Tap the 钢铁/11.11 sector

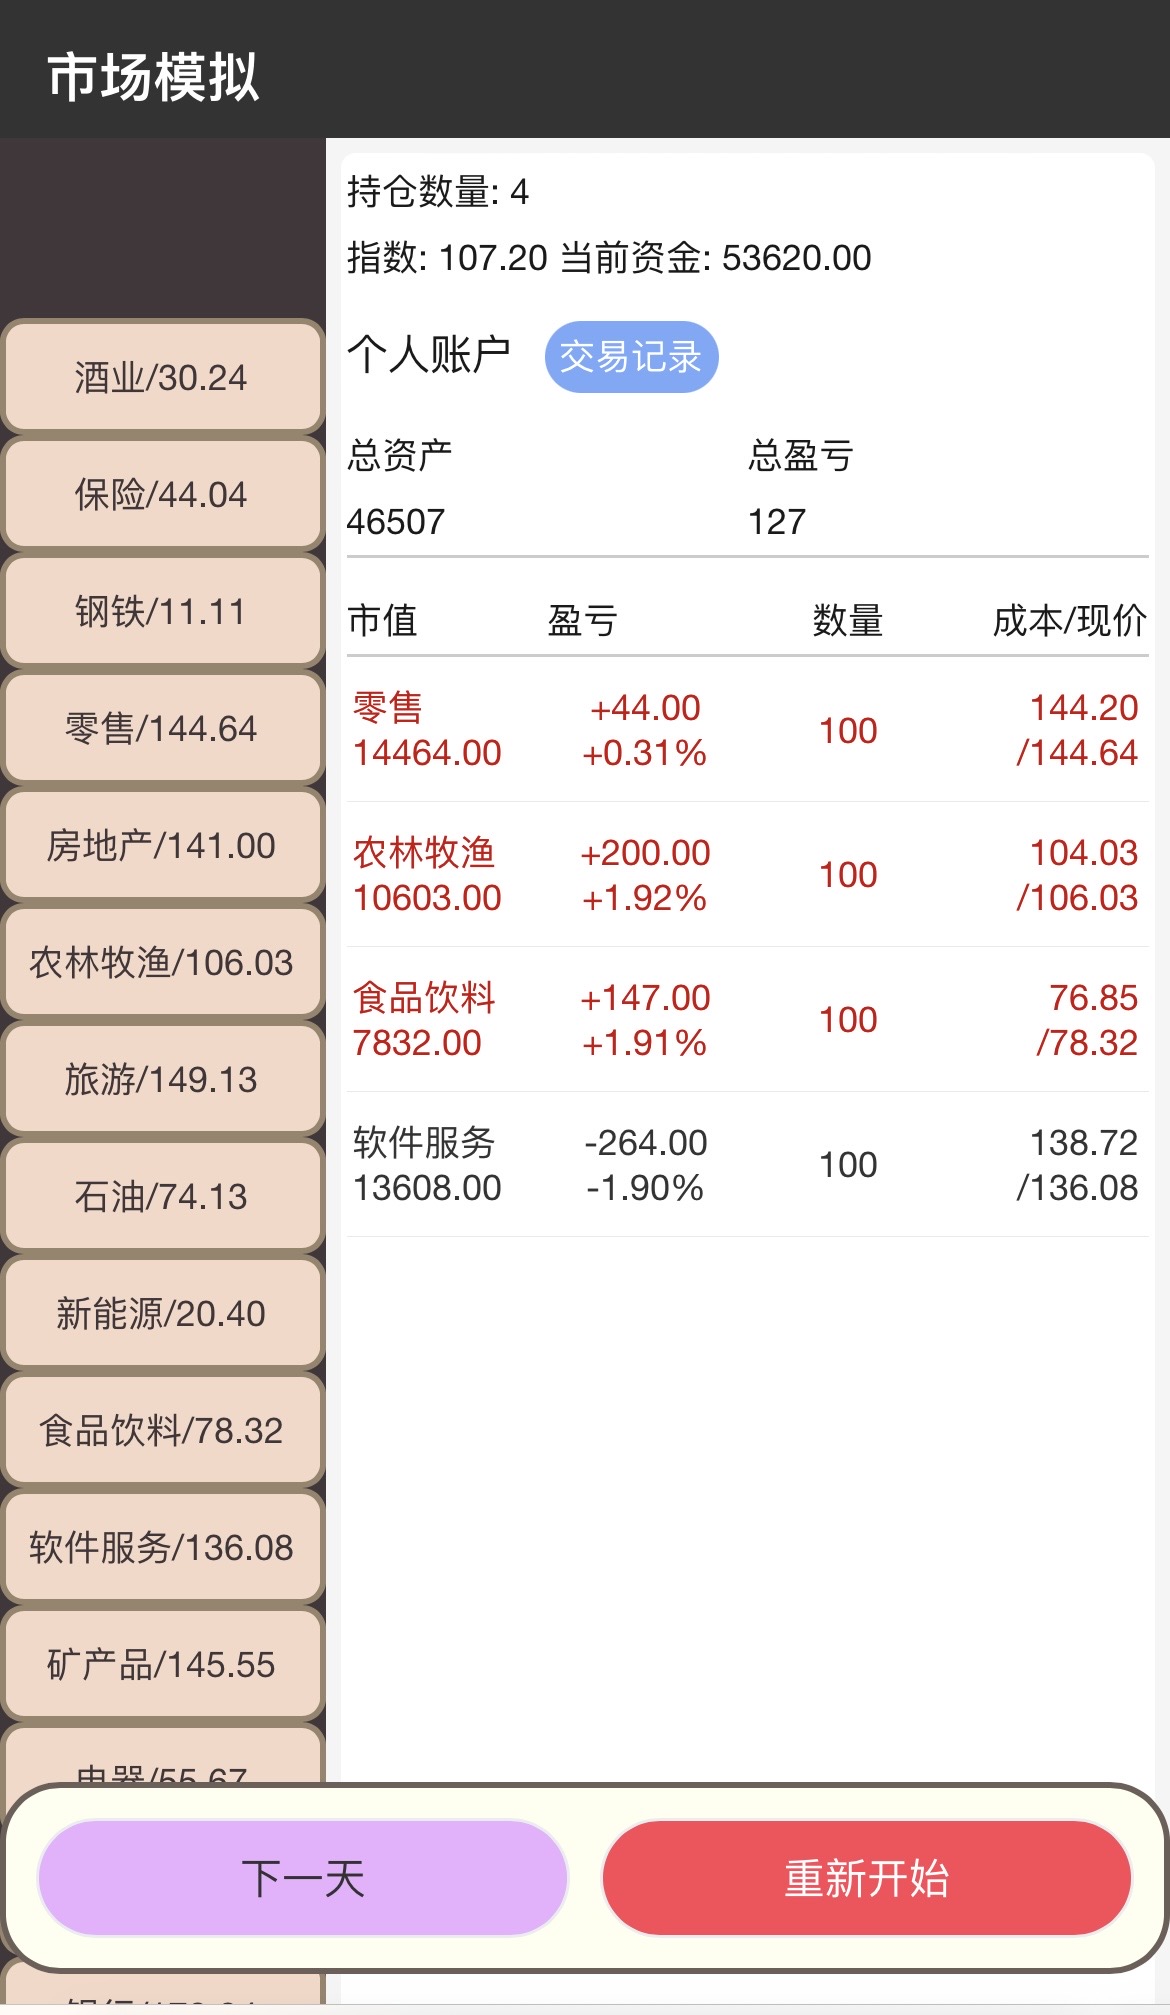coord(161,611)
